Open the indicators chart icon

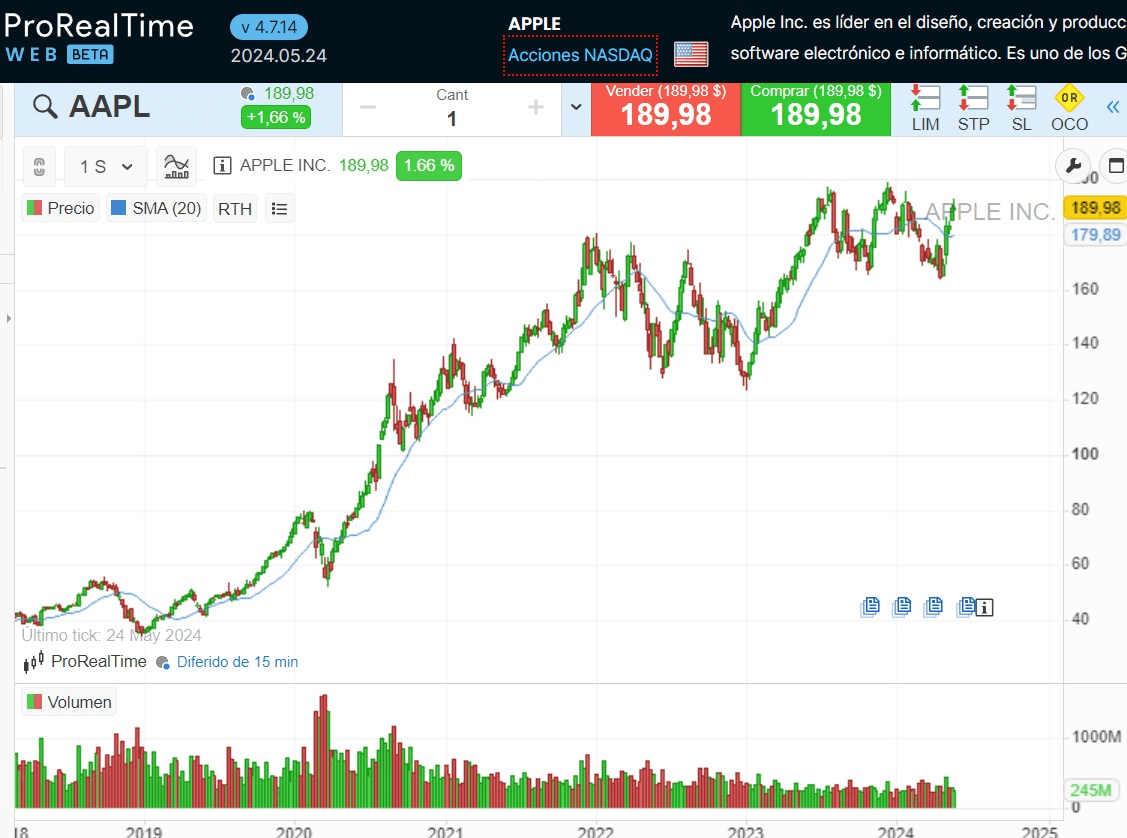177,166
